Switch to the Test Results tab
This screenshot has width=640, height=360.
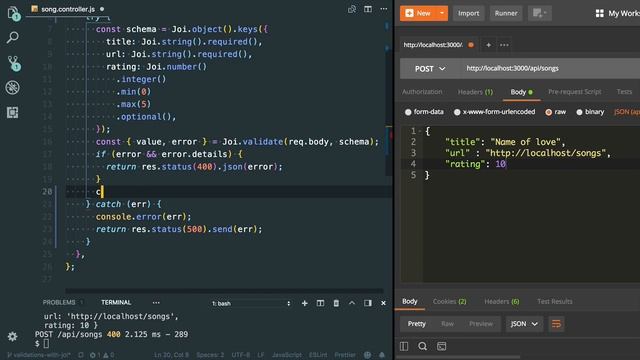(x=554, y=302)
